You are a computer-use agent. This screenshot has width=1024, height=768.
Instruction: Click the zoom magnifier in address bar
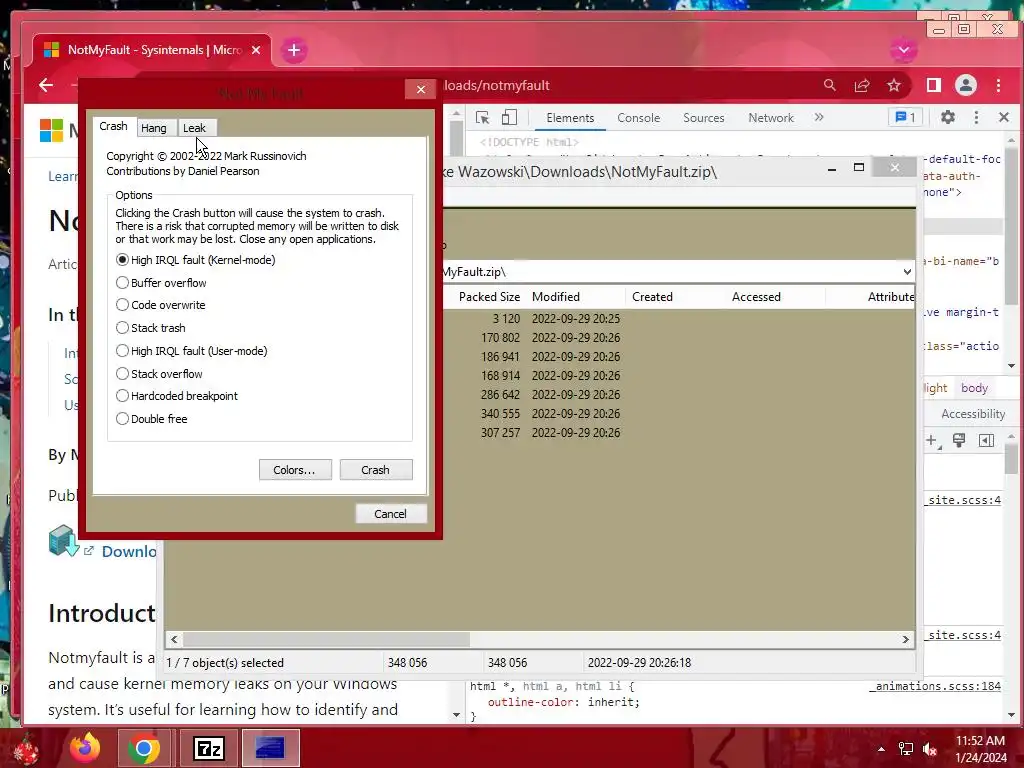829,86
